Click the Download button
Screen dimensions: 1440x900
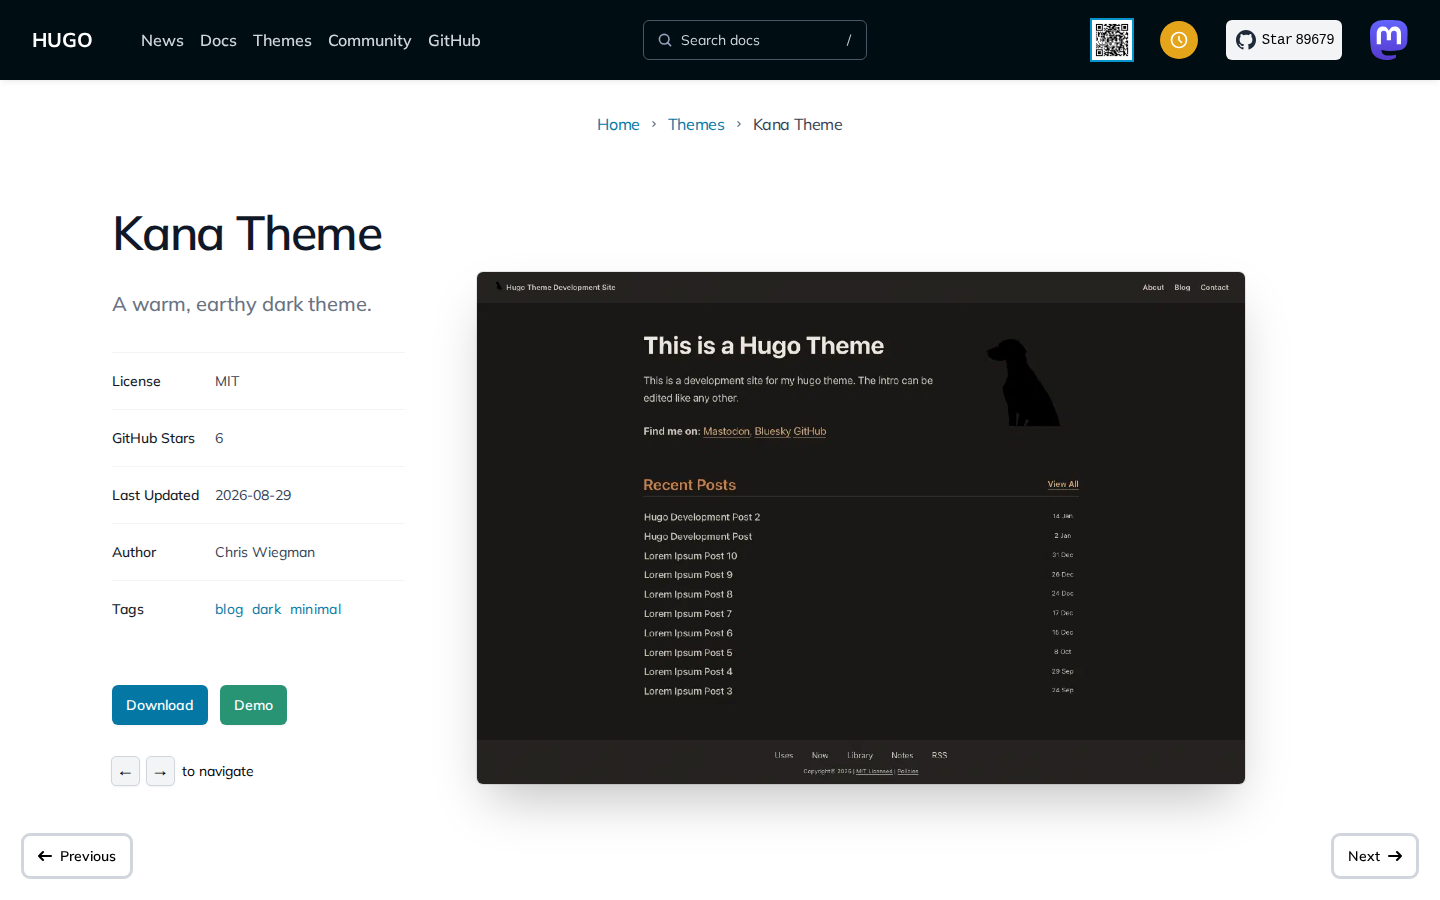tap(160, 705)
